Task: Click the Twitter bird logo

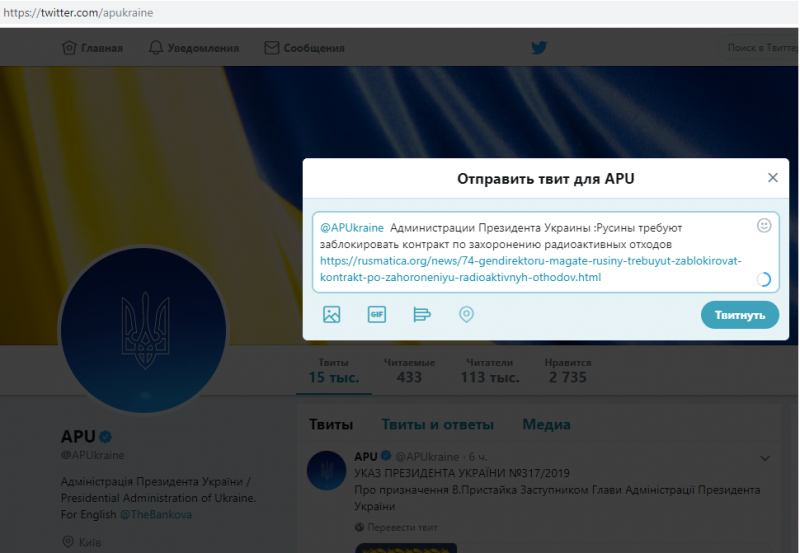Action: (x=539, y=47)
